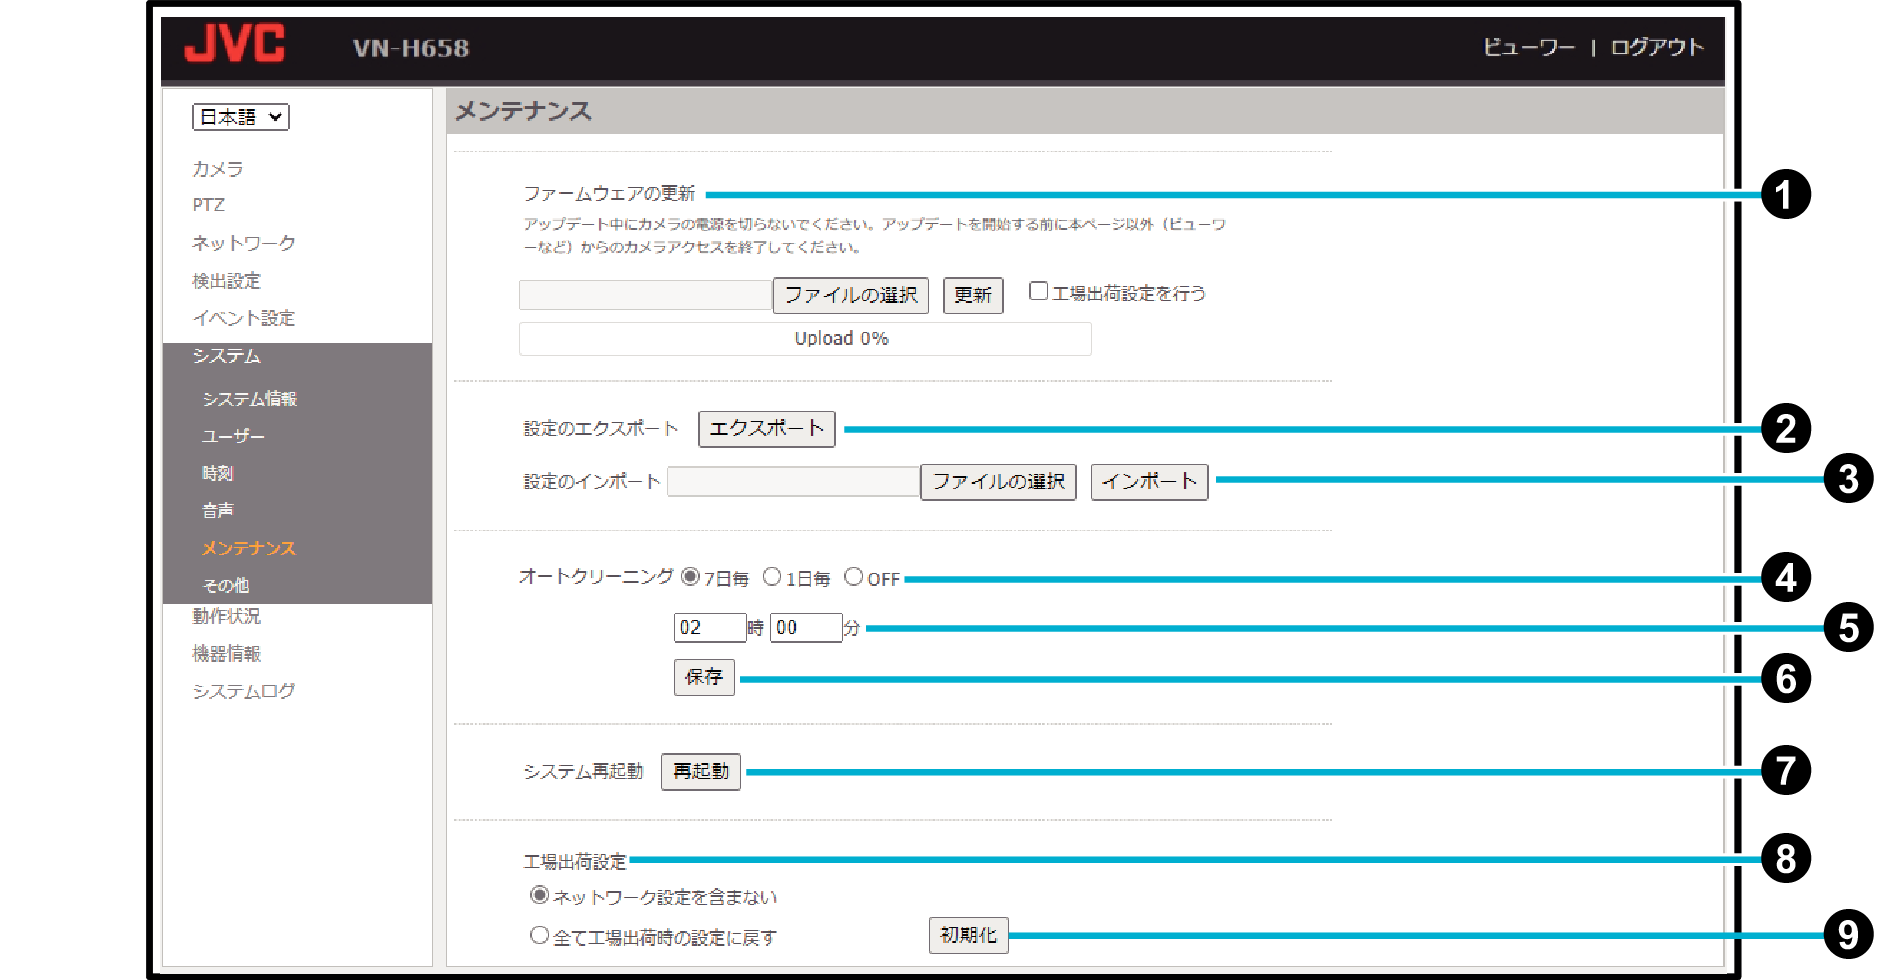
Task: Select 全て工場出荷時の設定に戻す radio
Action: click(x=540, y=936)
